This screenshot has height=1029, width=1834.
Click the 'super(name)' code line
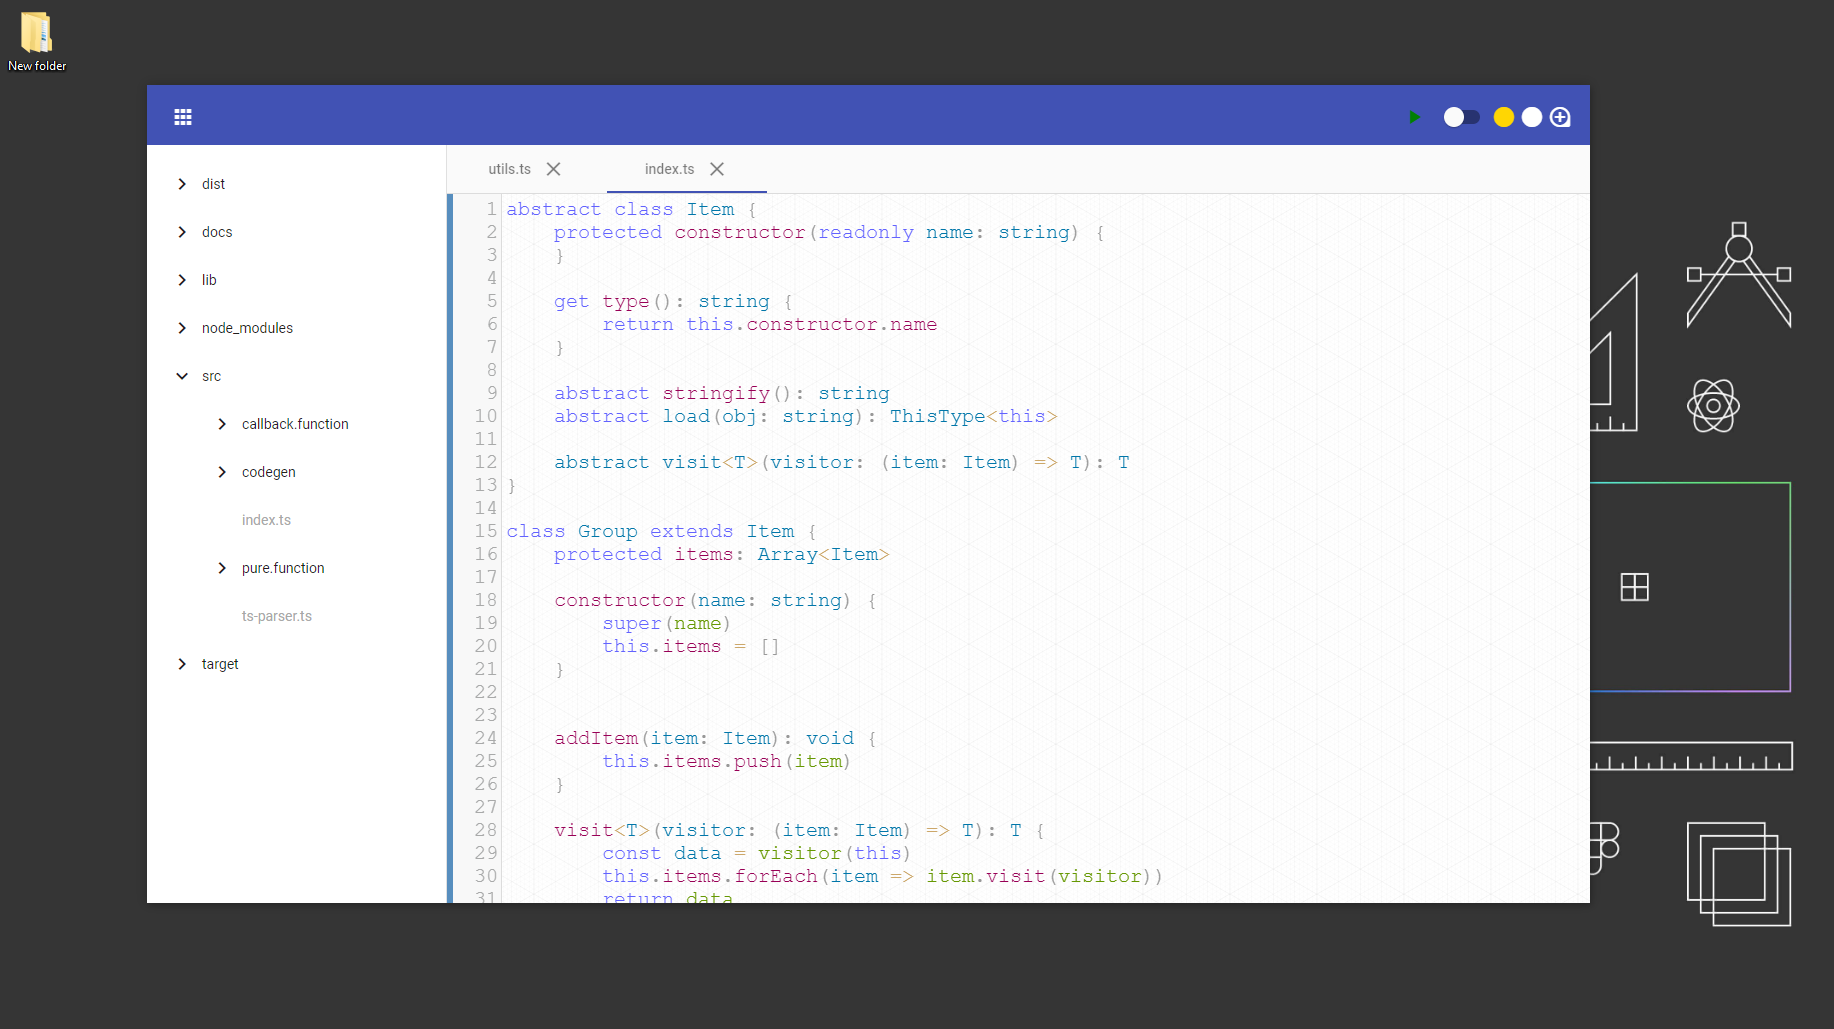pos(666,623)
